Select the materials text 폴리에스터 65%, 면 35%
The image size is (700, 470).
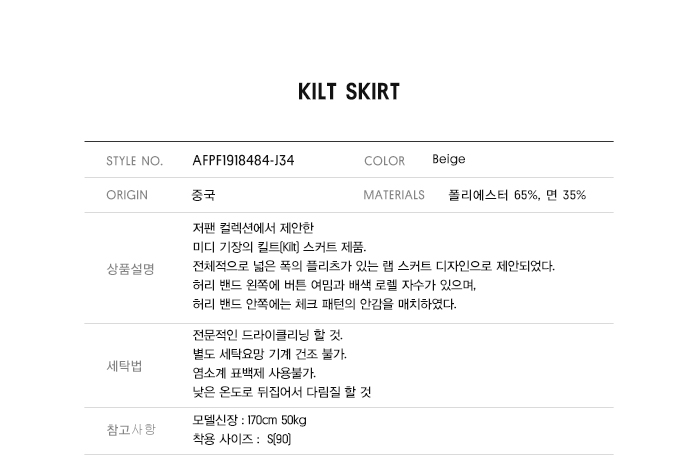tap(517, 195)
